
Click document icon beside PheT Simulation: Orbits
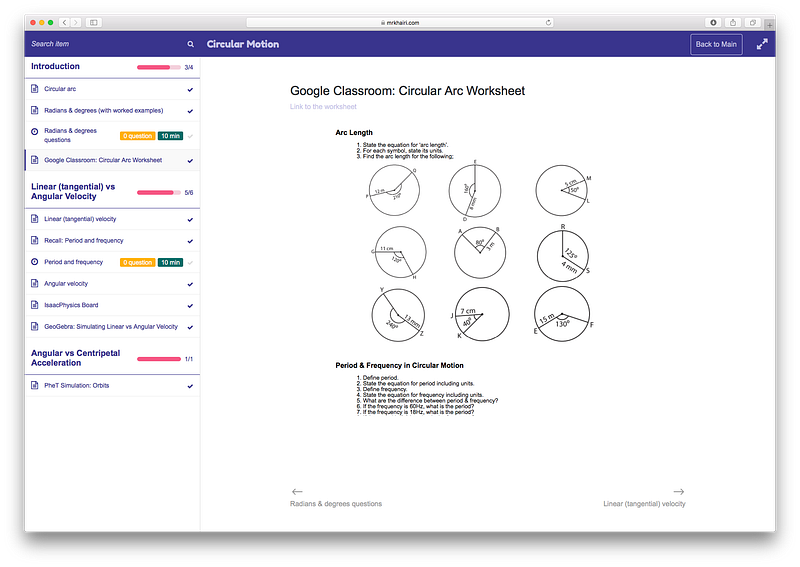point(35,385)
